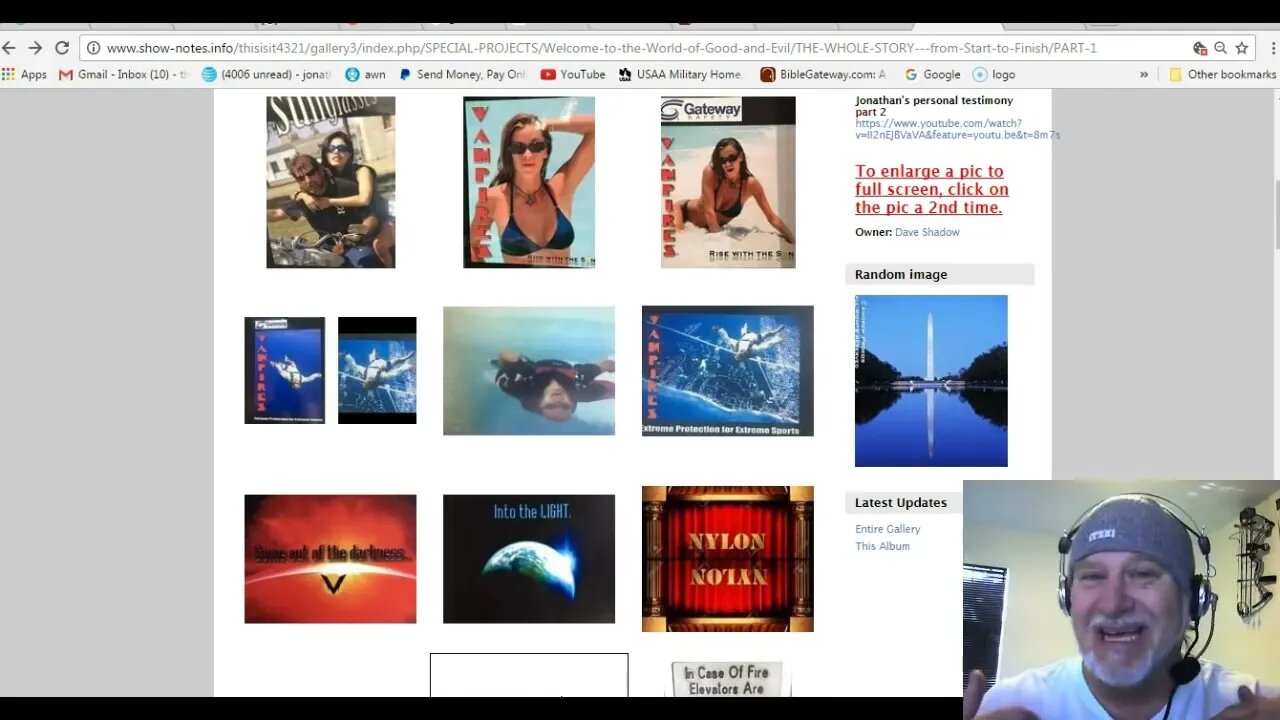The height and width of the screenshot is (720, 1280).
Task: Open the USAA Military Home bookmark
Action: [680, 74]
